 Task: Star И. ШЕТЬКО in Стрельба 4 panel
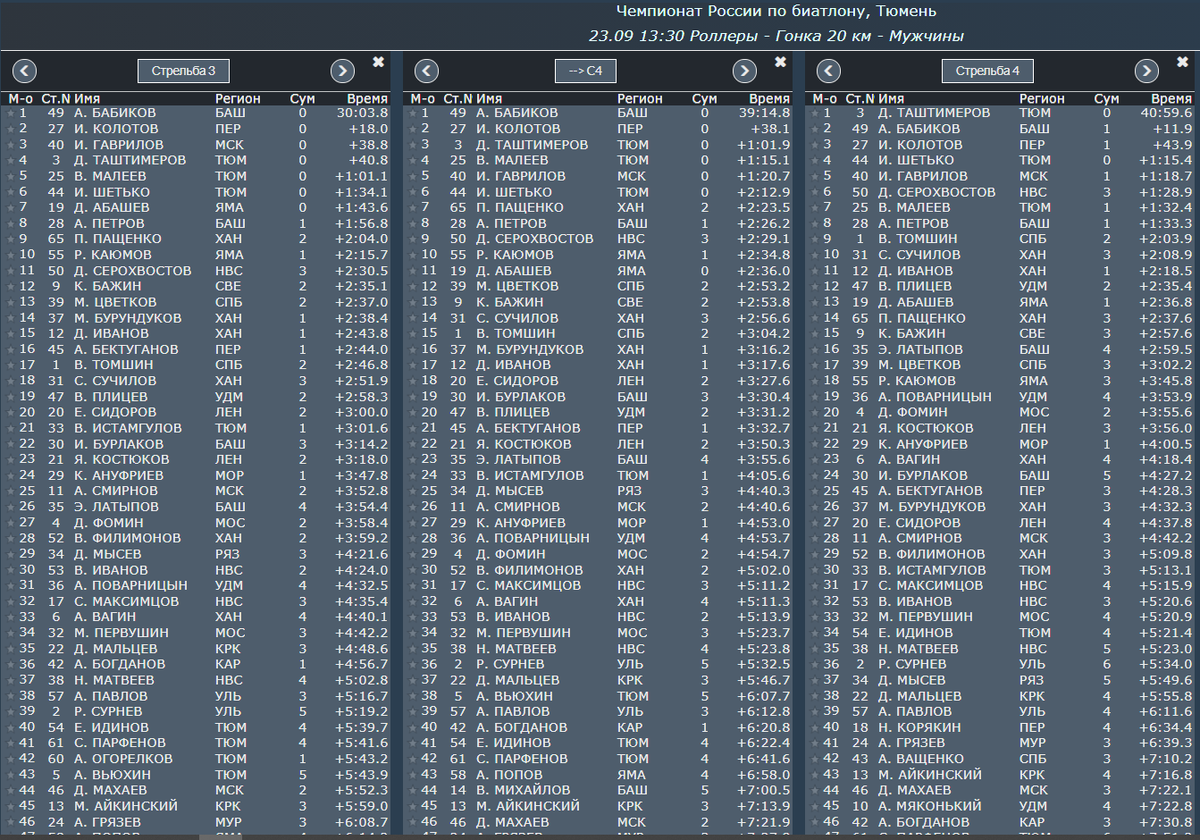(815, 161)
